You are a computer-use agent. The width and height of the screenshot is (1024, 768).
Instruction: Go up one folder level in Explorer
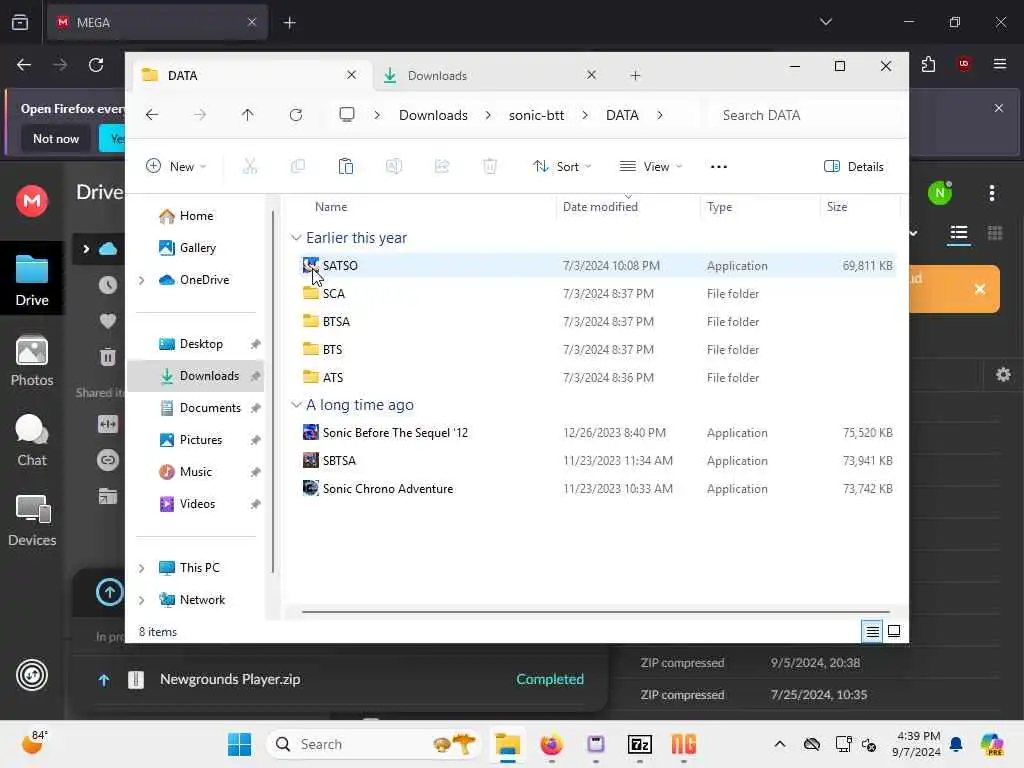[x=248, y=115]
